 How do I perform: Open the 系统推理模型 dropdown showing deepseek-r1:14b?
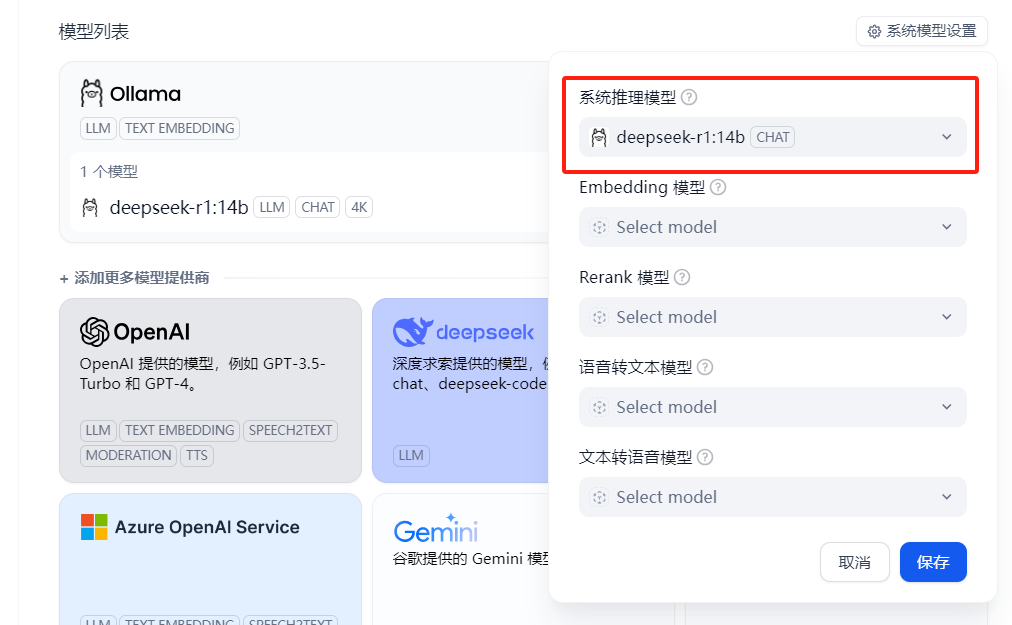pos(773,137)
